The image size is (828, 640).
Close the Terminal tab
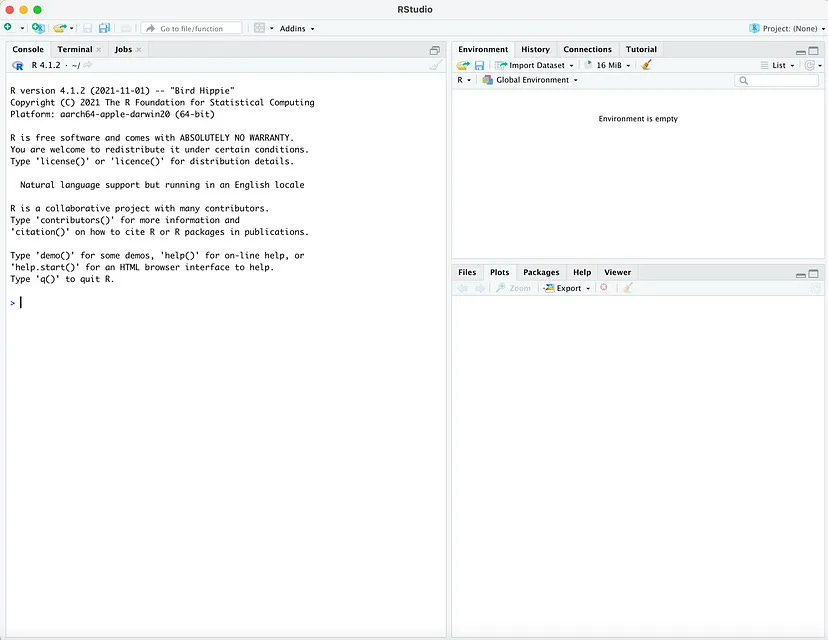pos(99,50)
